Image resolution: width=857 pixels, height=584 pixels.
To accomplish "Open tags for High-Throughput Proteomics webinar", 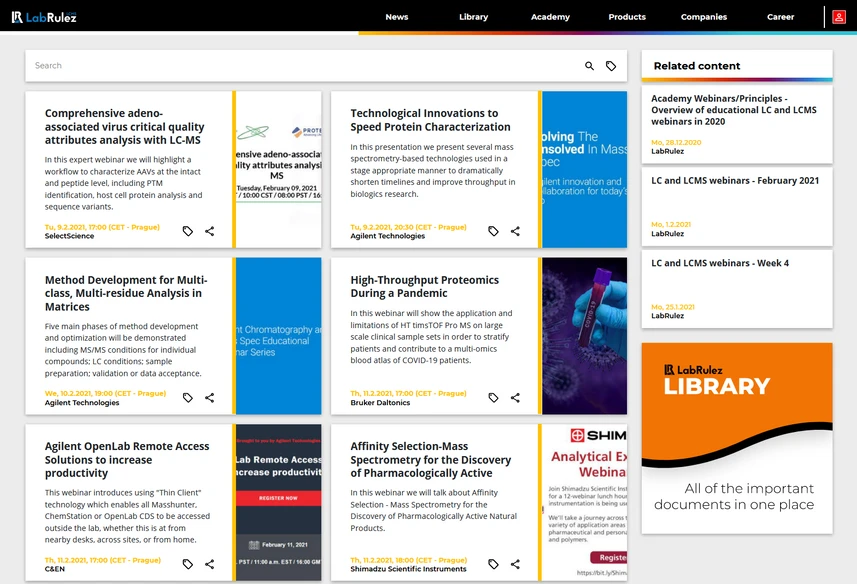I will click(493, 398).
